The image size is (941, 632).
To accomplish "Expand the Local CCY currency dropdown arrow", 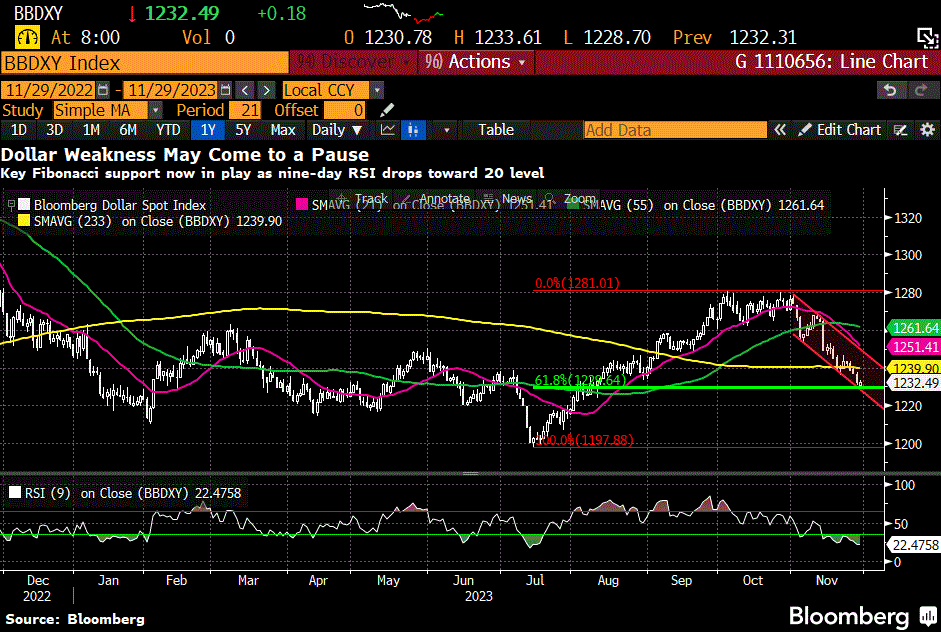I will click(377, 90).
